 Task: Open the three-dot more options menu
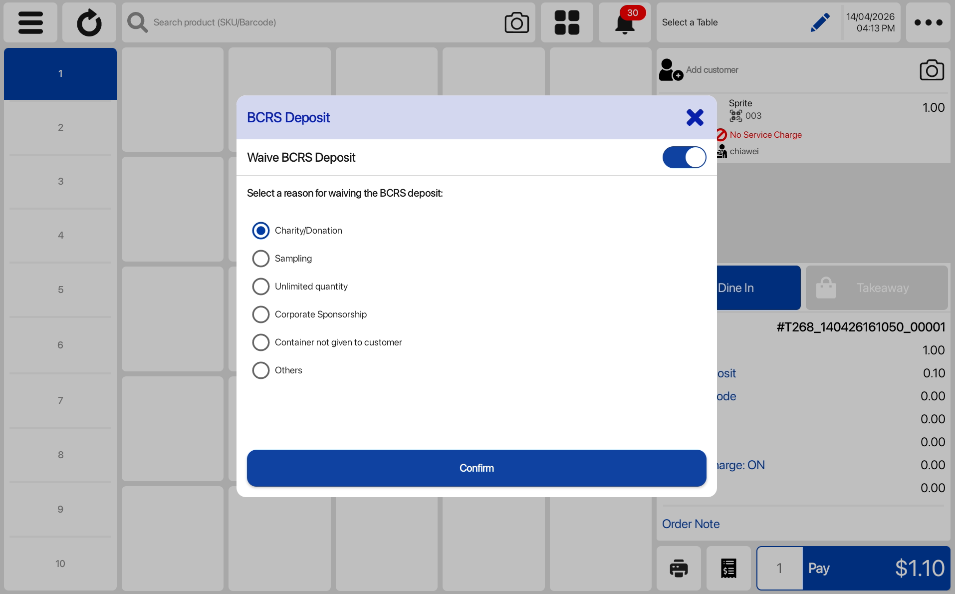pos(928,23)
